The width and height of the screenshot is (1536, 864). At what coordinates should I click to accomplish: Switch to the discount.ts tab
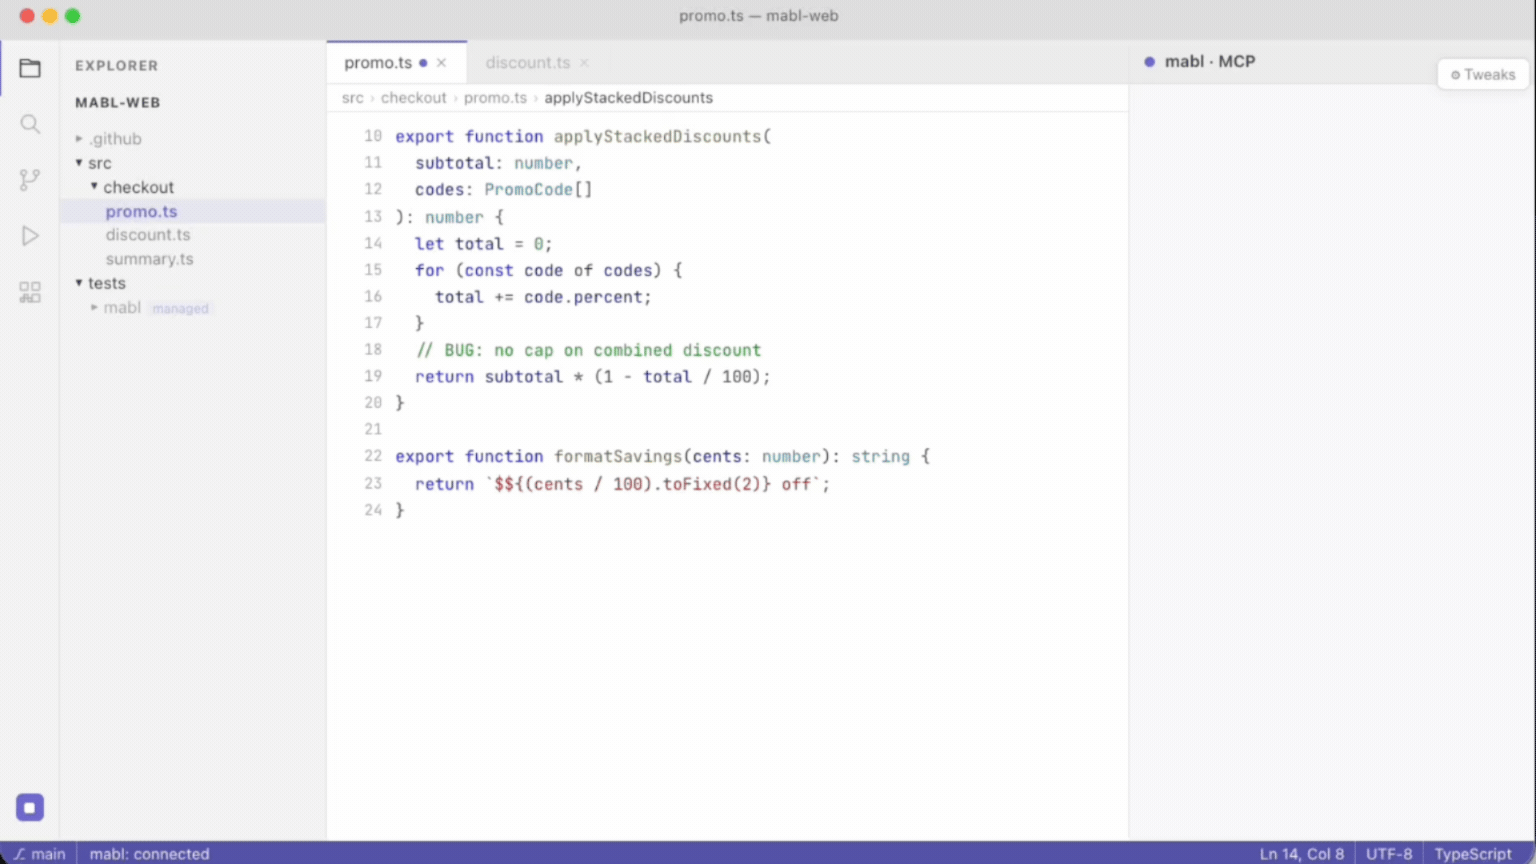tap(528, 63)
